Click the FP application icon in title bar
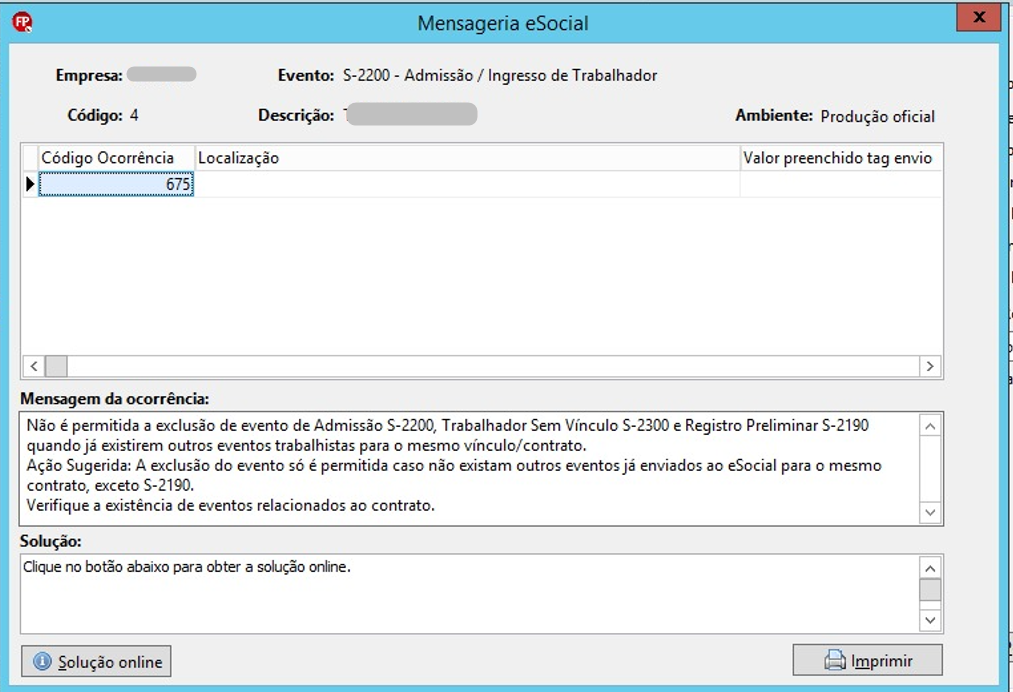The image size is (1013, 692). point(23,23)
